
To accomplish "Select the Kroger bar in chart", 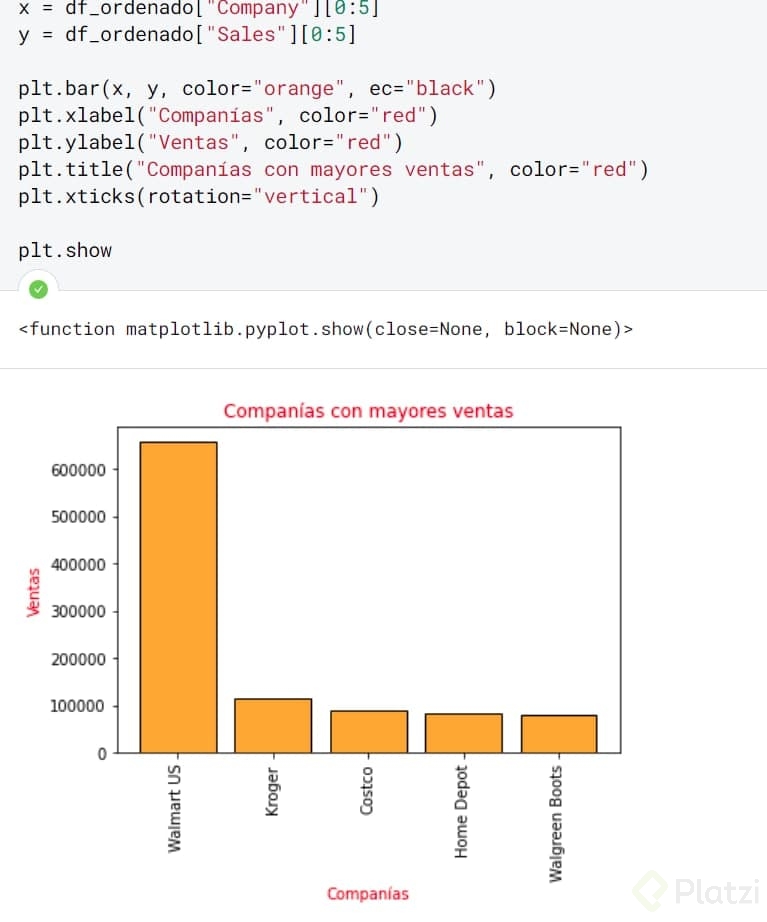I will point(273,725).
